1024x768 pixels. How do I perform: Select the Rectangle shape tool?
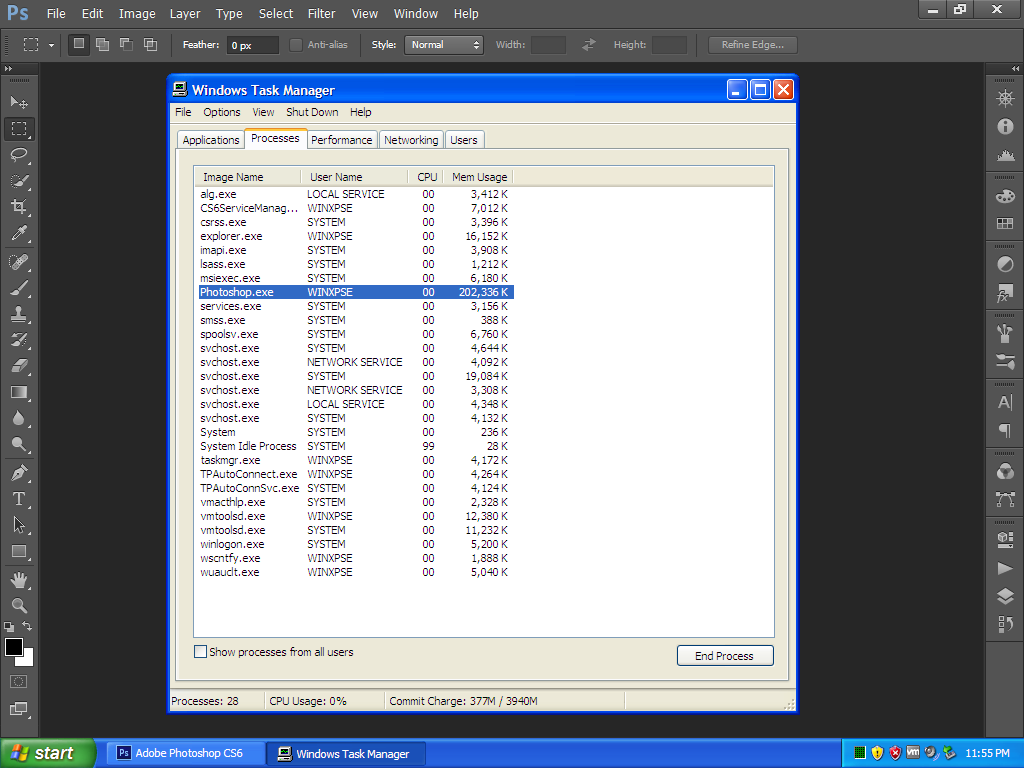click(19, 552)
